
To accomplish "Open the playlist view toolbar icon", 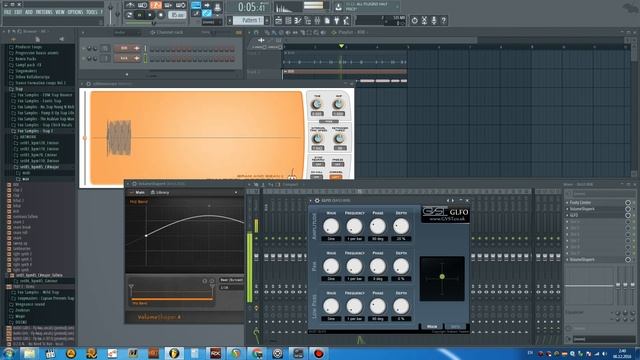I will pos(278,20).
